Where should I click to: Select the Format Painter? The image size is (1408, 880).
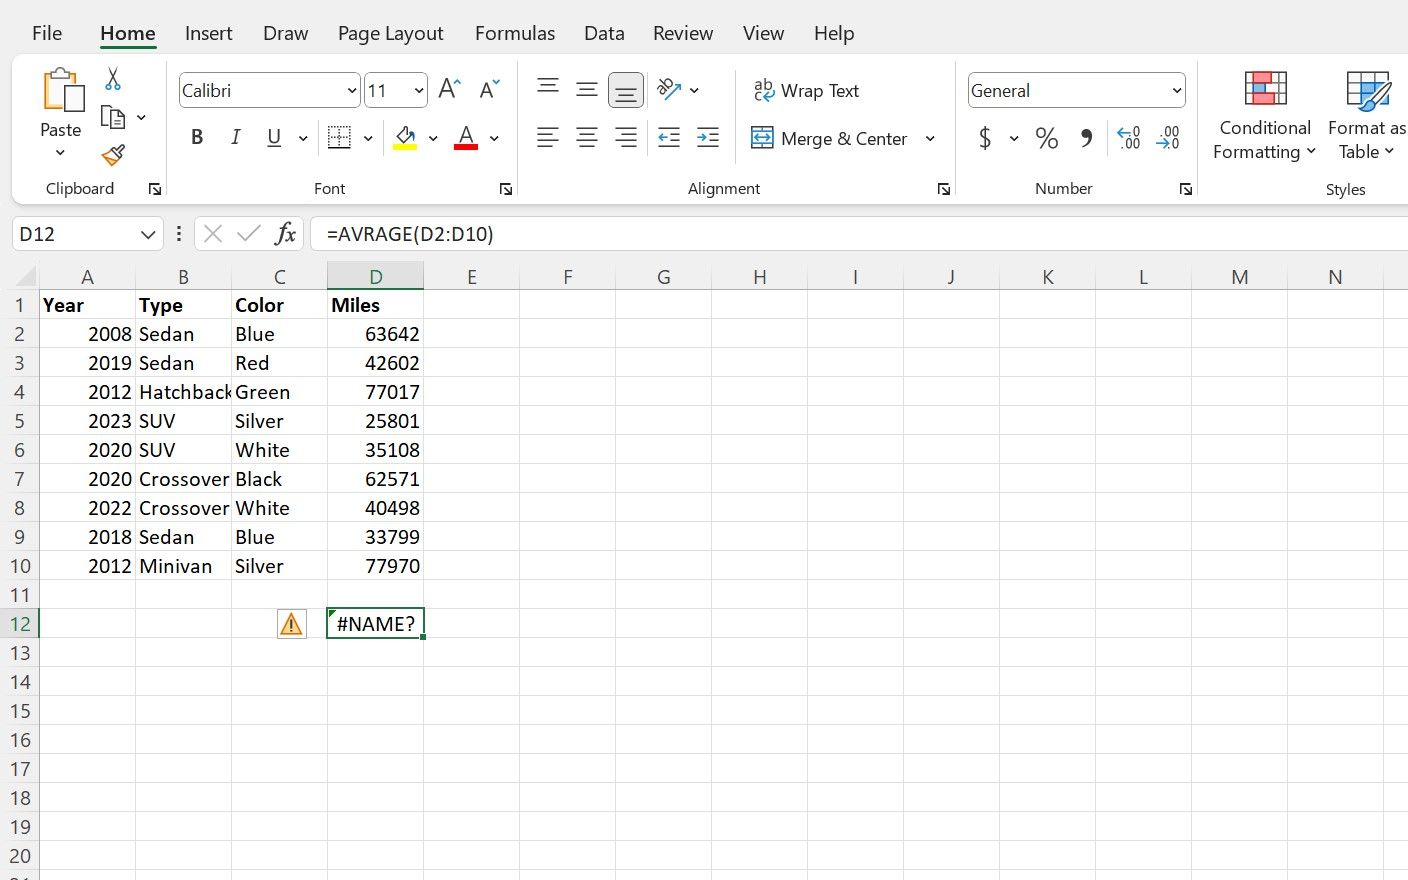tap(112, 156)
